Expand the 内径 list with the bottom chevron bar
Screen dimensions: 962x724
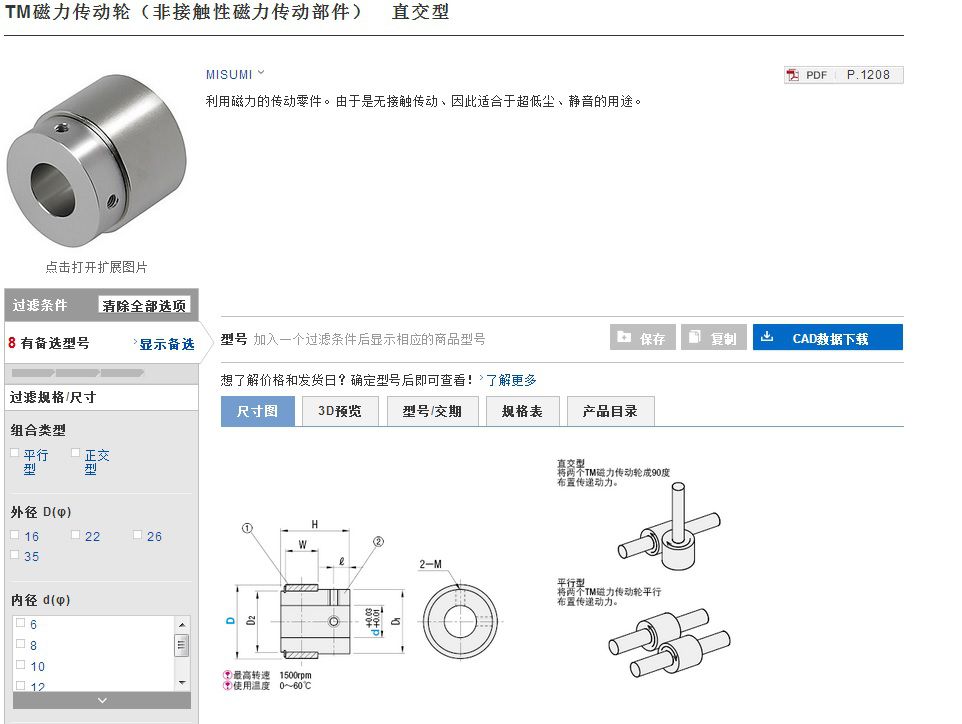pos(101,701)
